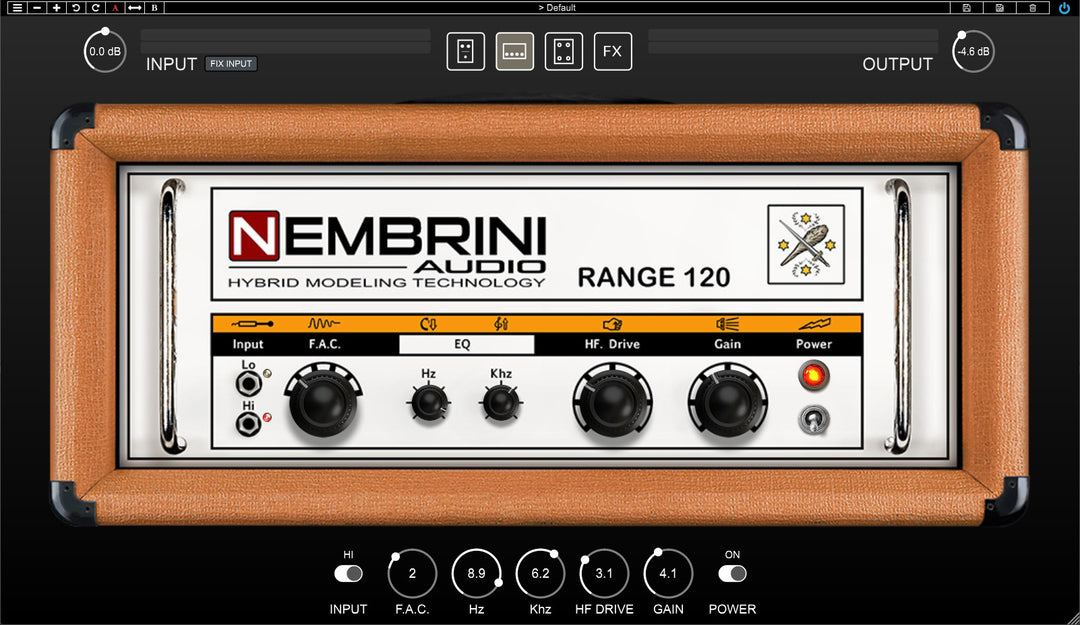Save preset with first floppy icon
The image size is (1080, 625).
(x=966, y=8)
